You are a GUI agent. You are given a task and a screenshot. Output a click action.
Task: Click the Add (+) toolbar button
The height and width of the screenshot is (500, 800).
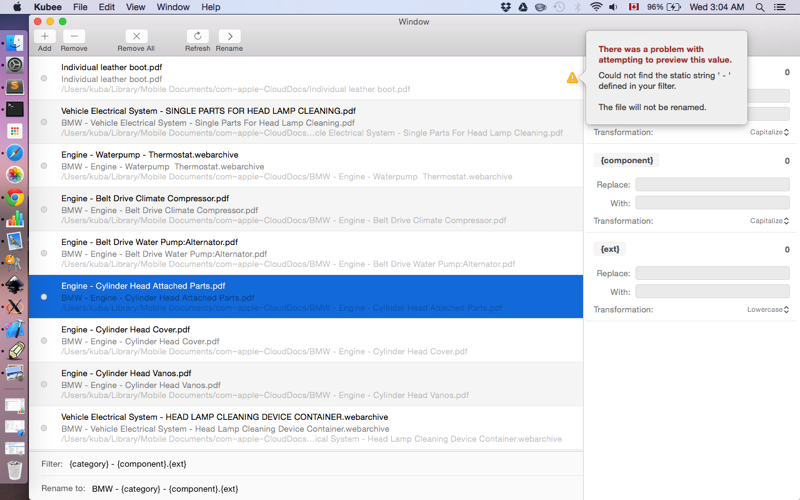point(45,36)
